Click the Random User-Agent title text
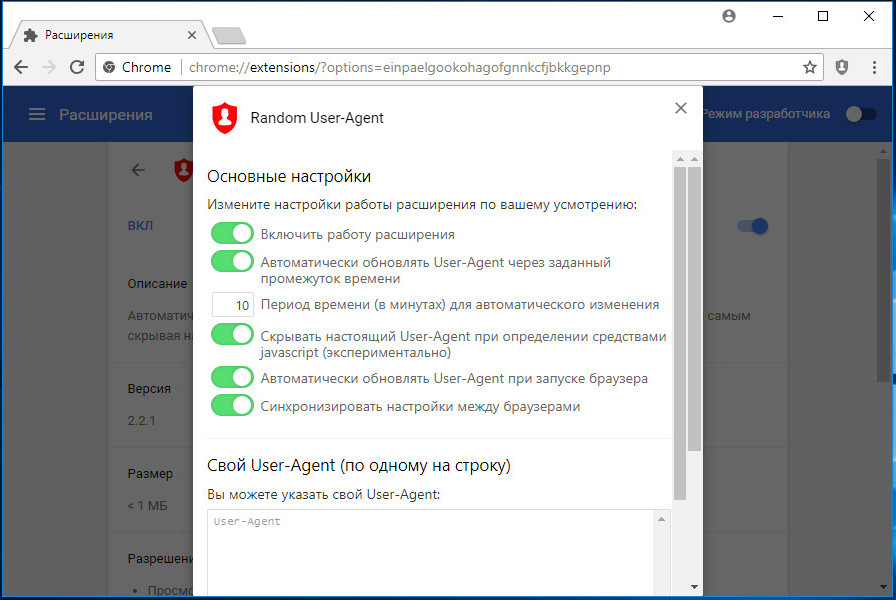 tap(317, 118)
